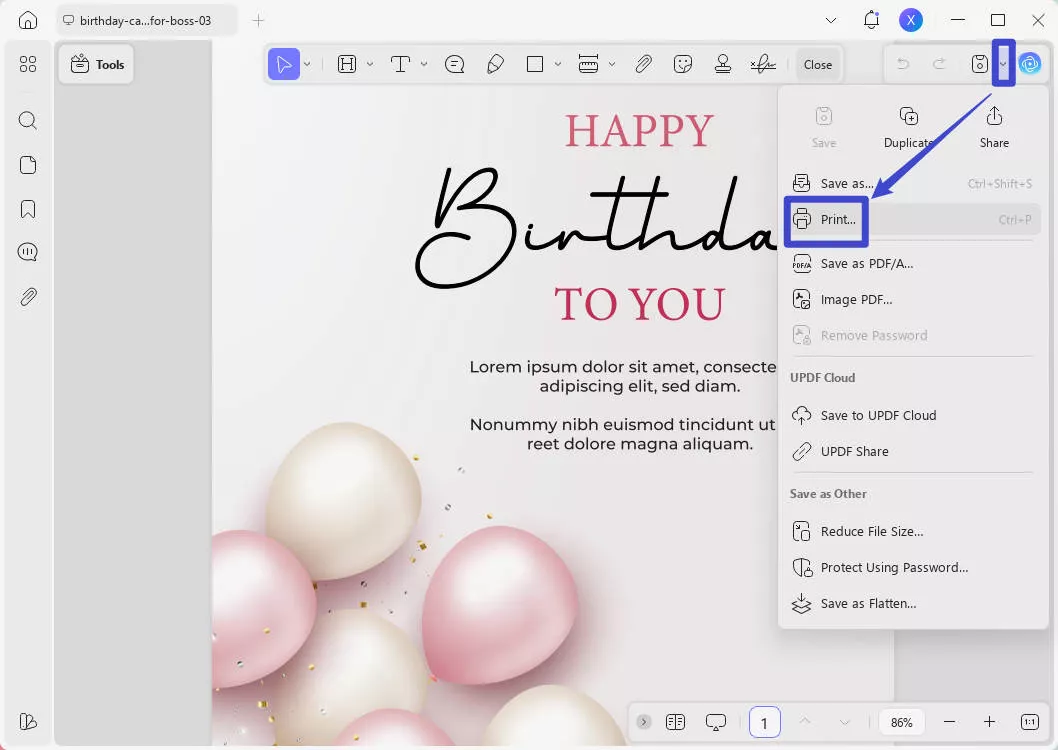Click Save in the dropdown panel
The image size is (1058, 750).
click(x=824, y=127)
